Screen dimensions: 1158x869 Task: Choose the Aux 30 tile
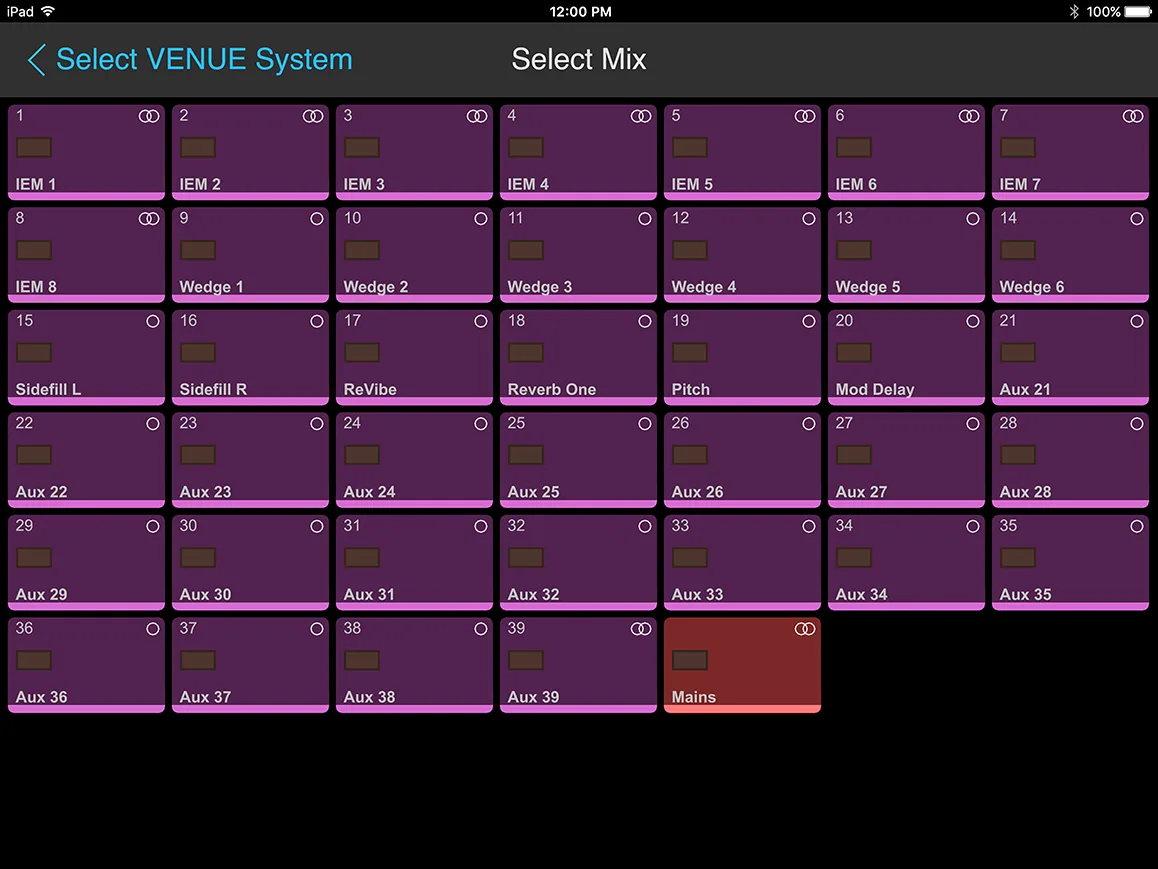pyautogui.click(x=250, y=563)
